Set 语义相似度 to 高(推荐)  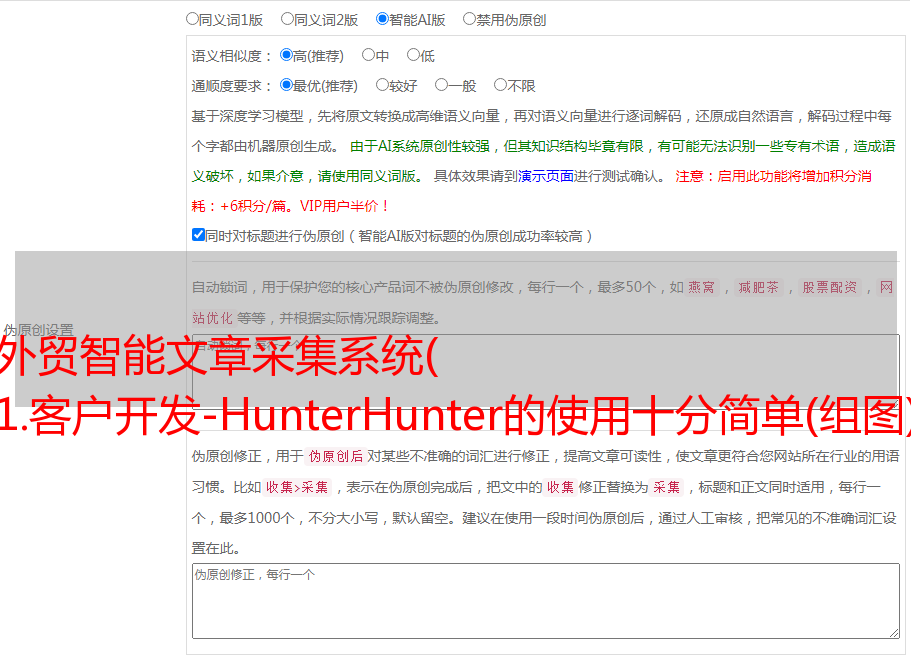pyautogui.click(x=286, y=55)
